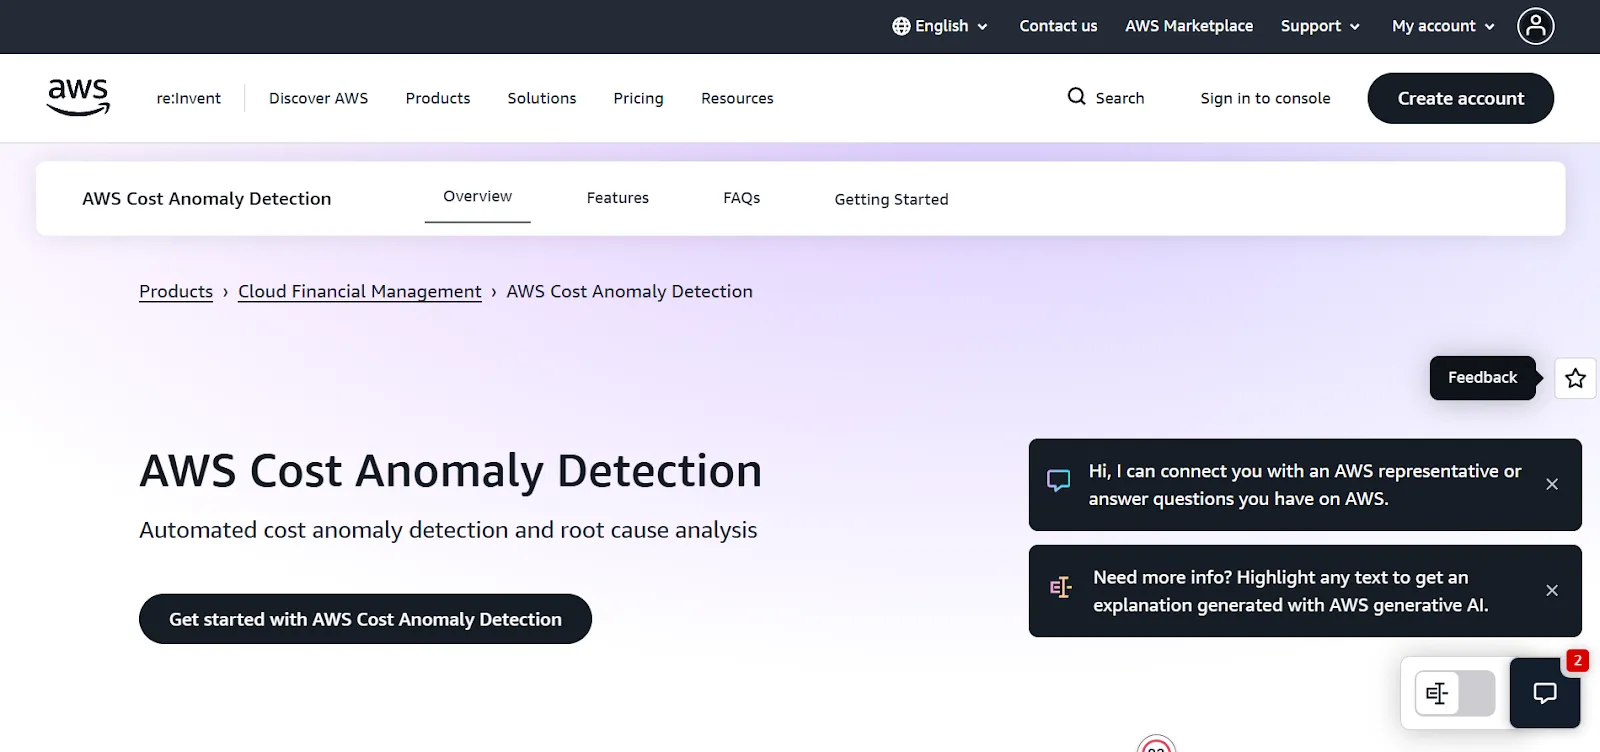Click the explain-text icon in the generative AI message
The width and height of the screenshot is (1600, 752).
coord(1060,587)
